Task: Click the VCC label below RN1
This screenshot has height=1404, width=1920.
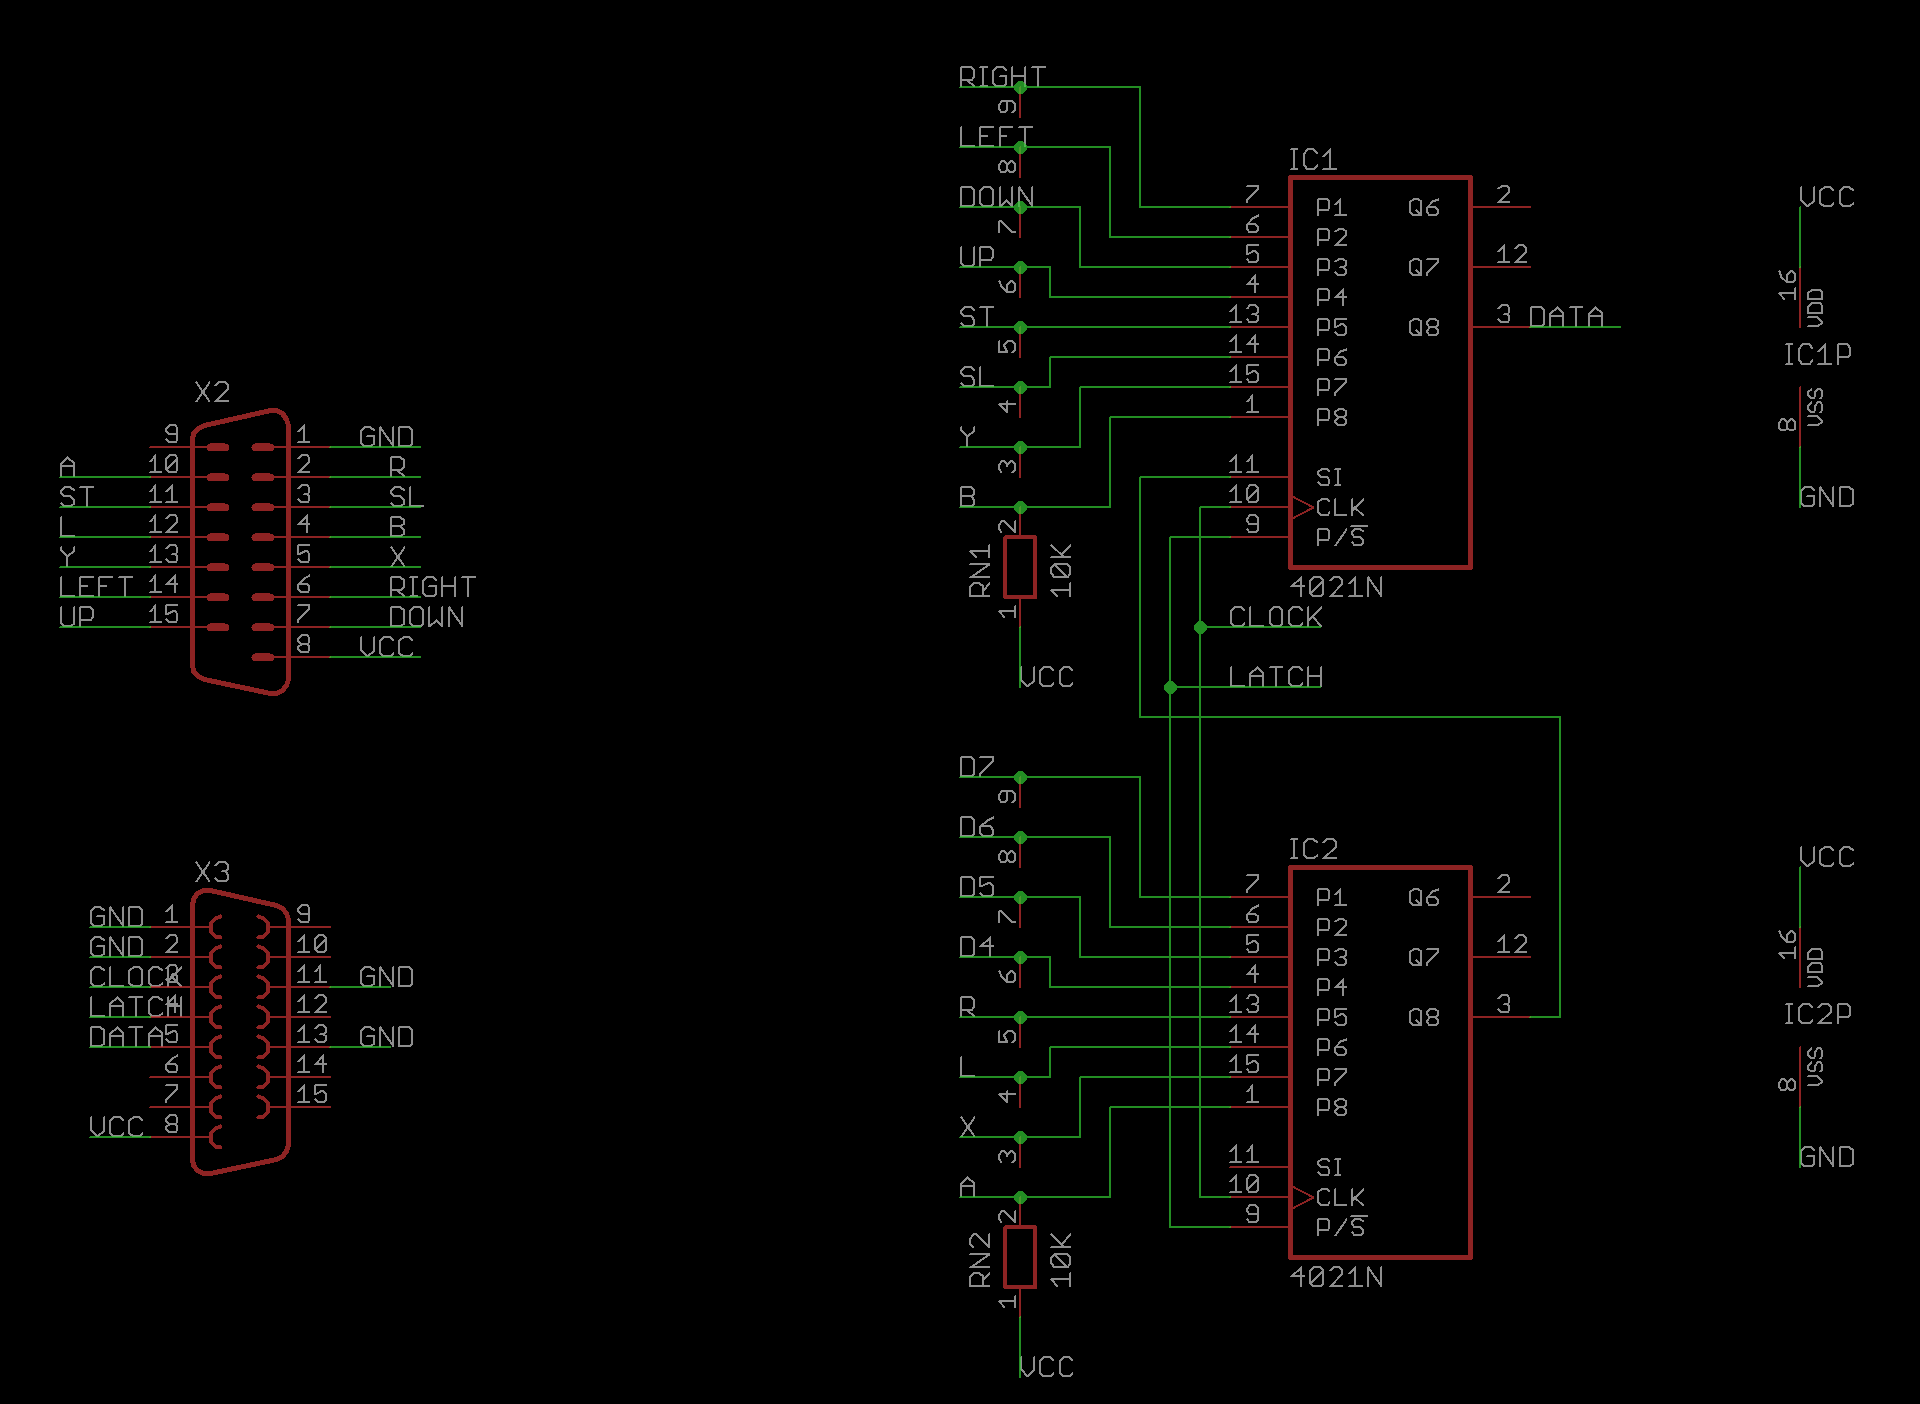Action: tap(1046, 677)
